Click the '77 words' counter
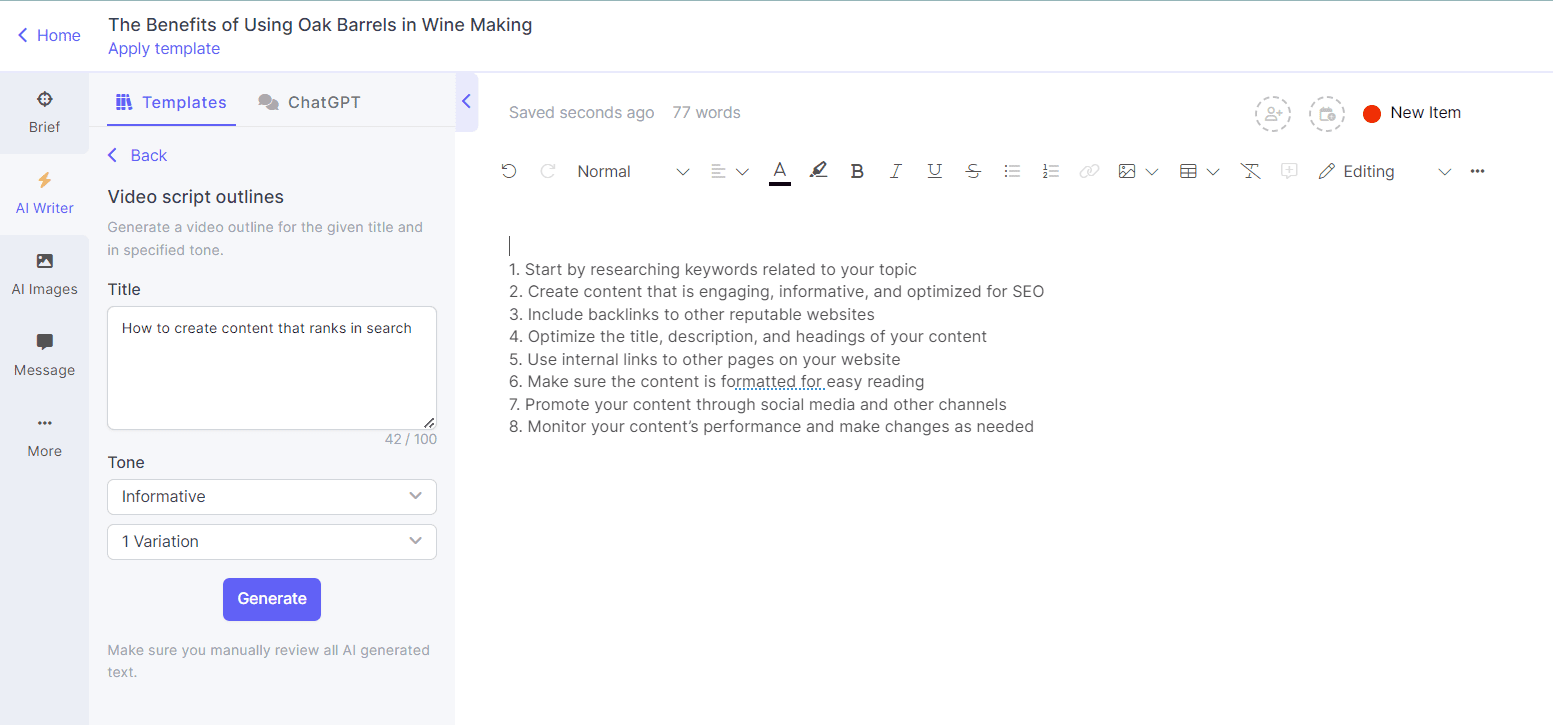 click(x=706, y=113)
